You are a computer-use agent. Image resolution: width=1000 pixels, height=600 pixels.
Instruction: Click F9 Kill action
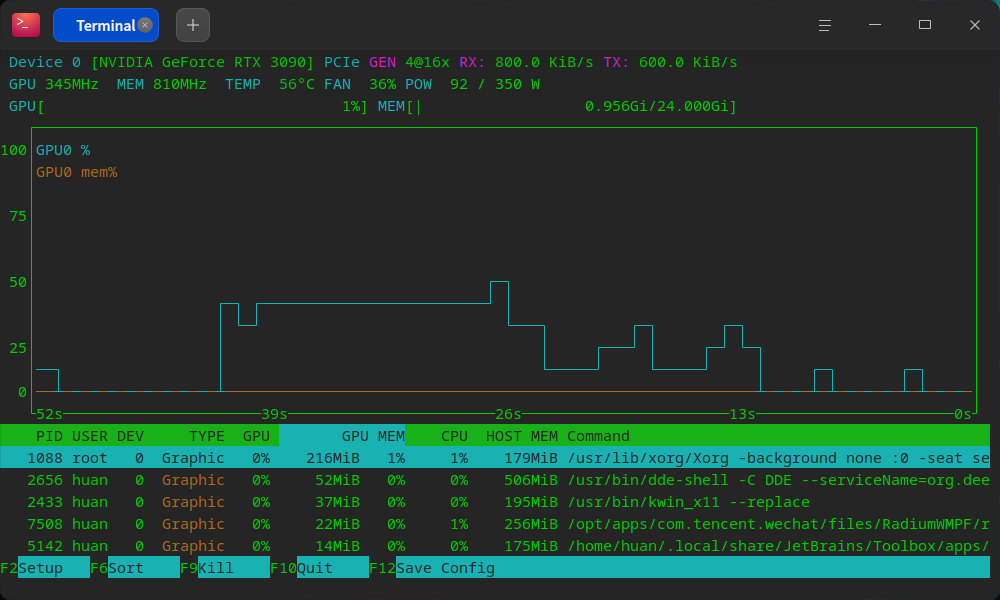224,567
